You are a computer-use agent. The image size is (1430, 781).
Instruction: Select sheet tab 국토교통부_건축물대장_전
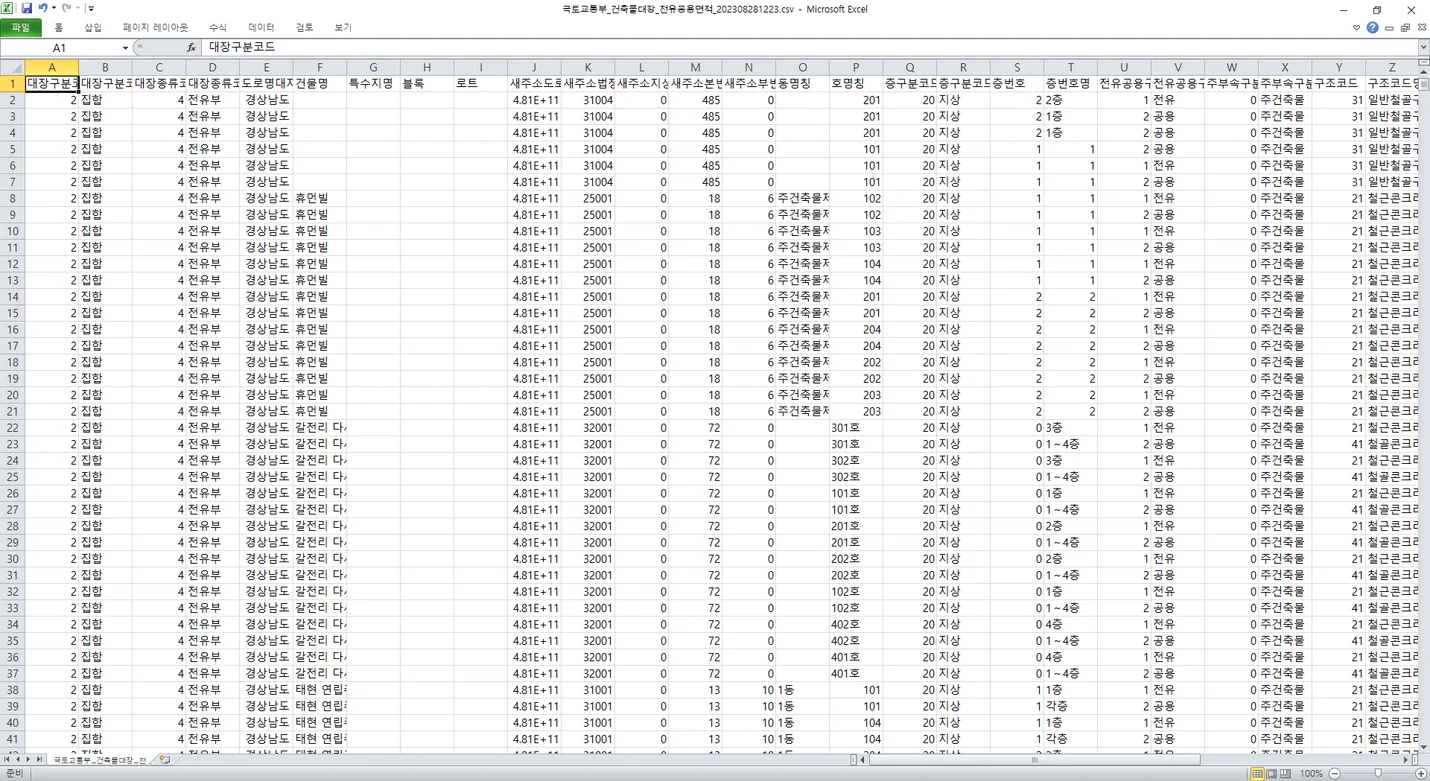point(100,760)
